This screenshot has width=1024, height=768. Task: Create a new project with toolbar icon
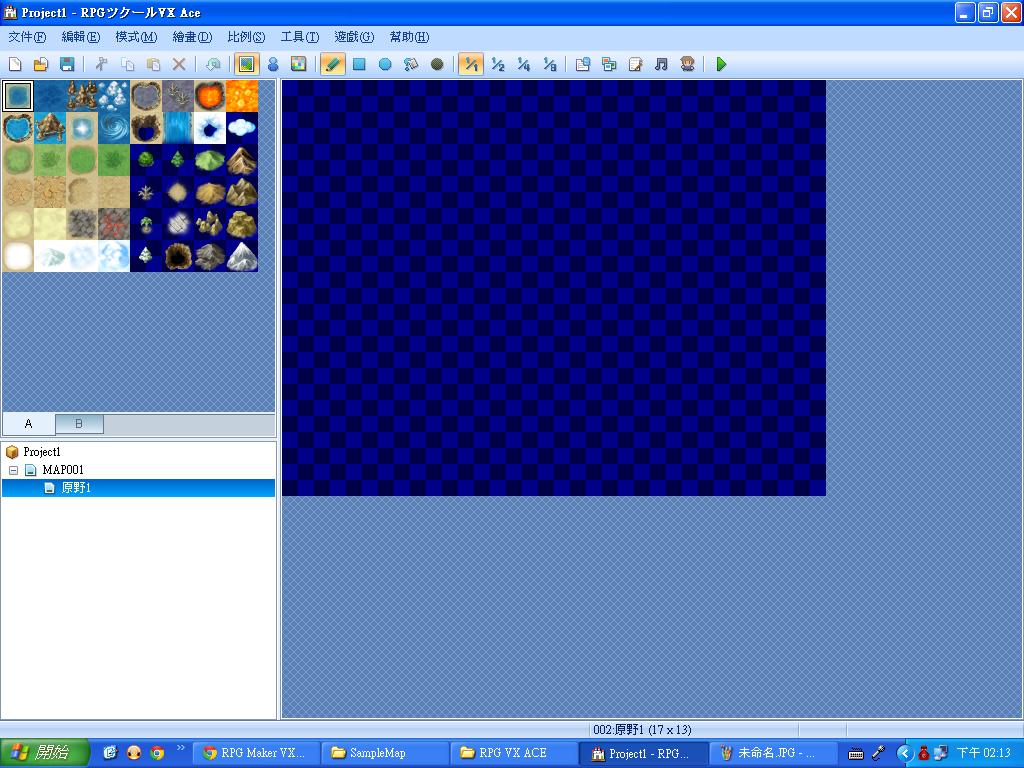pyautogui.click(x=15, y=64)
